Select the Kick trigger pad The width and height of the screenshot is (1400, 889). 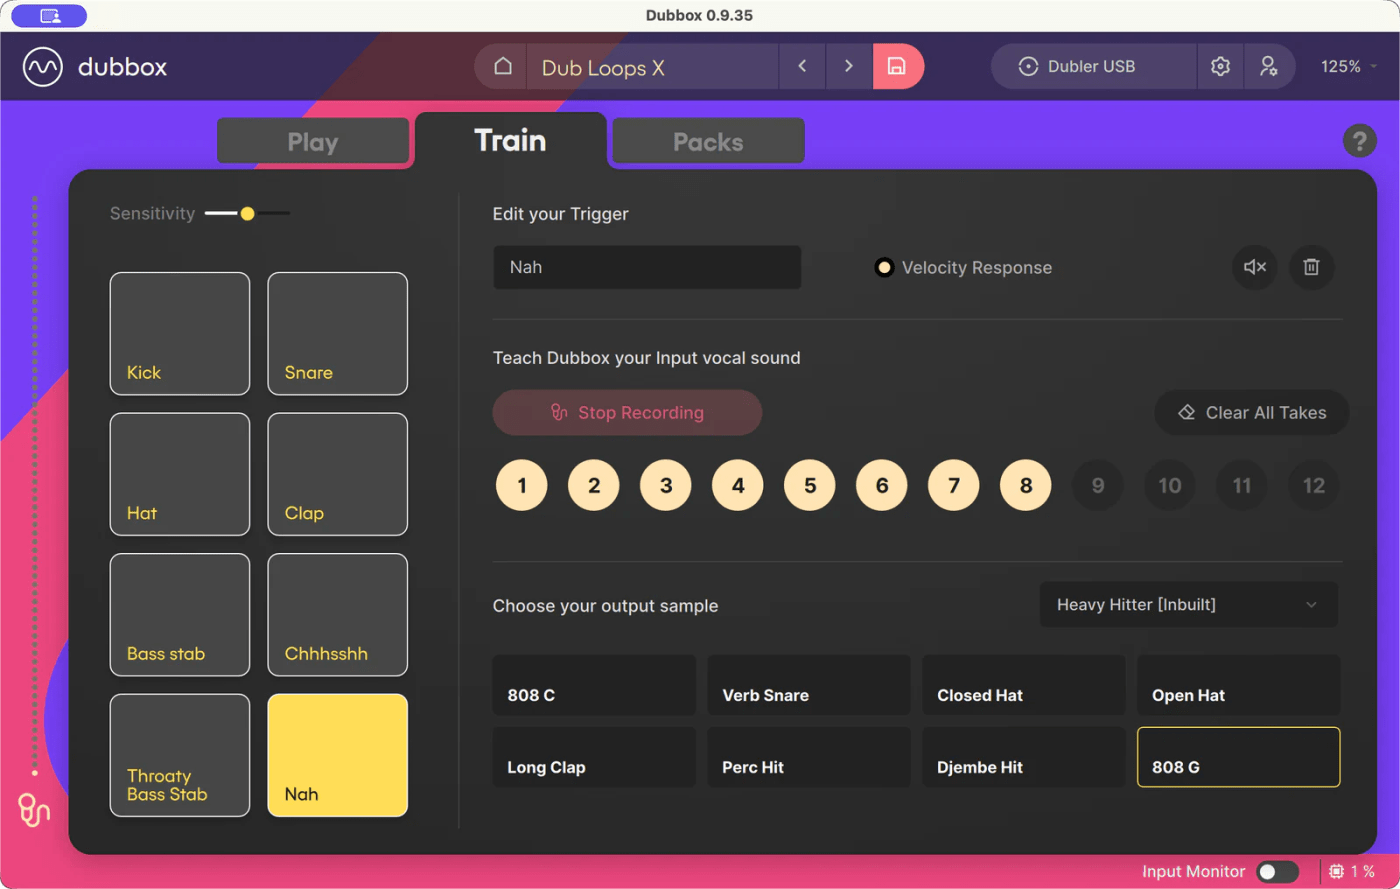[x=180, y=334]
